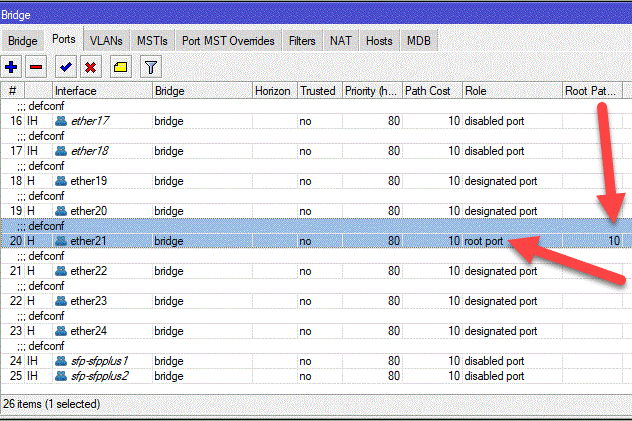Viewport: 632px width, 421px height.
Task: Click the Bridge window title bar
Action: (x=316, y=15)
